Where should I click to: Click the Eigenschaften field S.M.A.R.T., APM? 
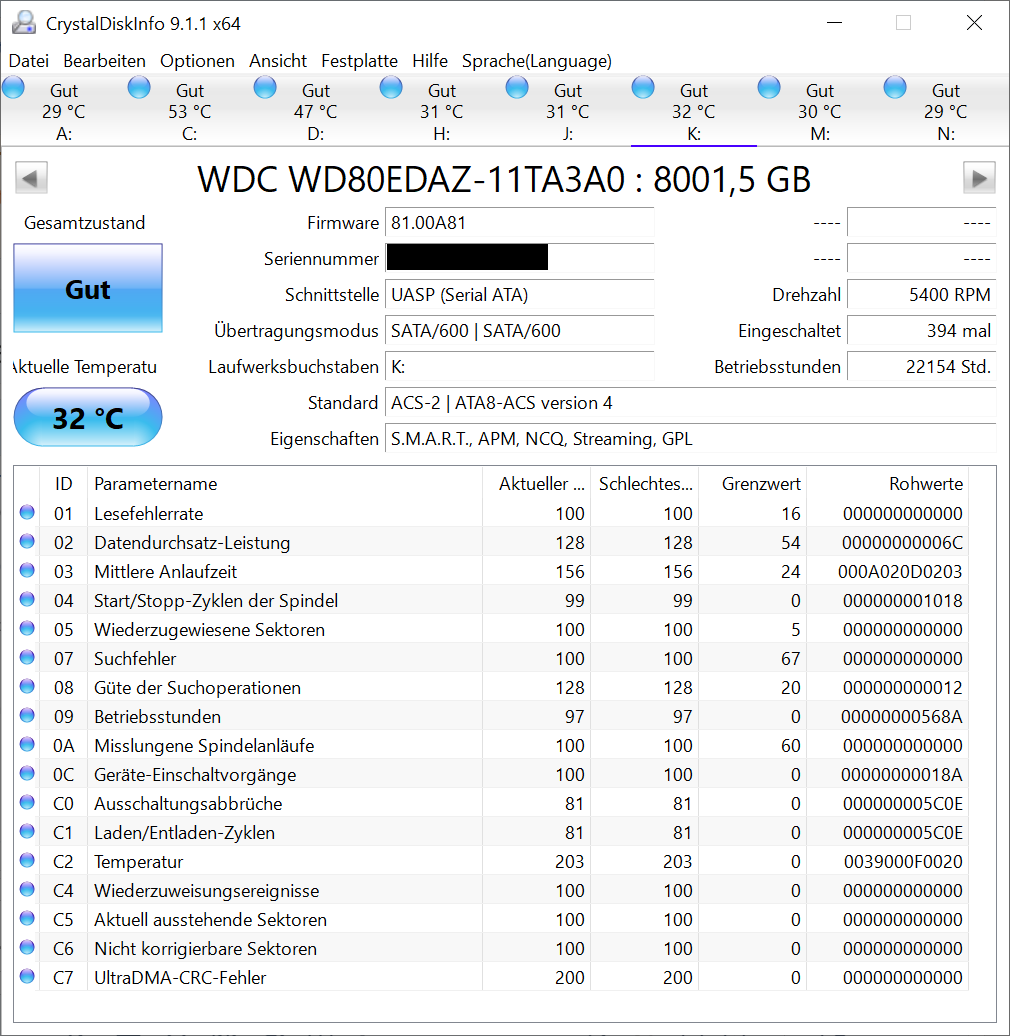click(691, 439)
